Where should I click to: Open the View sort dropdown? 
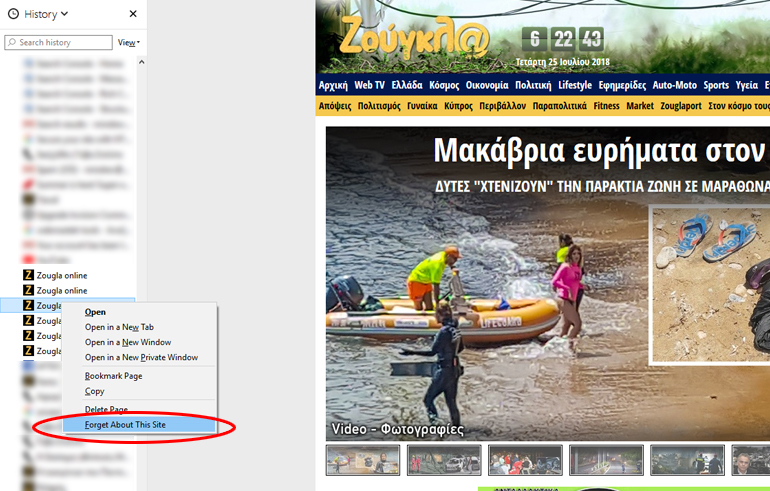pyautogui.click(x=129, y=43)
